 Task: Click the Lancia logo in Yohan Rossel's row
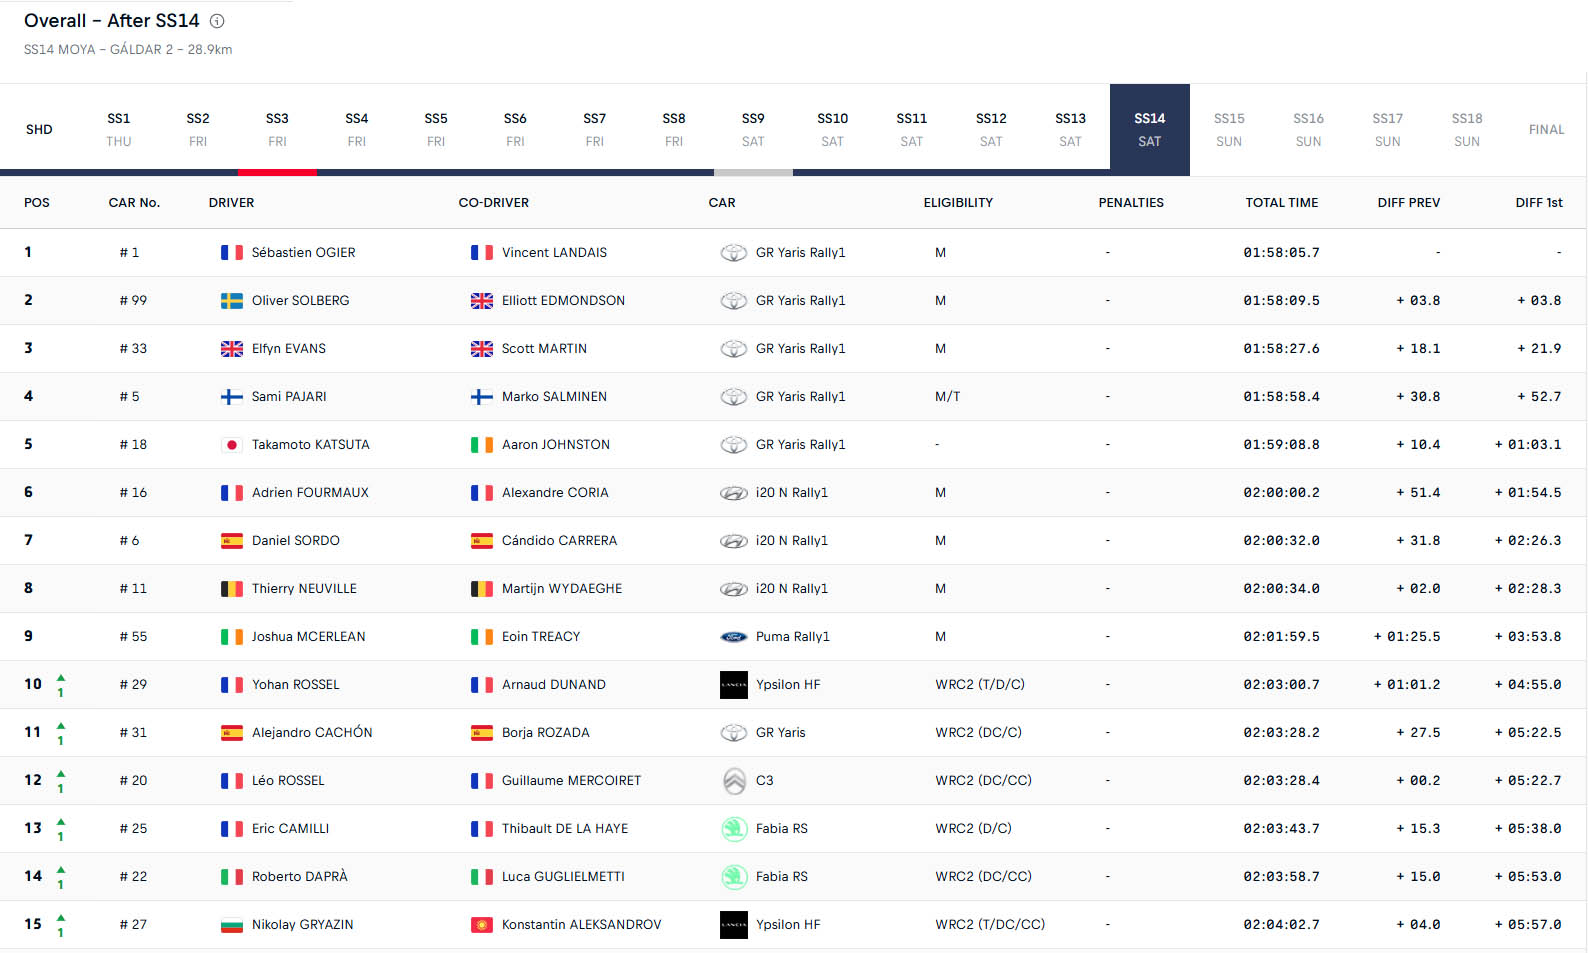click(x=734, y=685)
